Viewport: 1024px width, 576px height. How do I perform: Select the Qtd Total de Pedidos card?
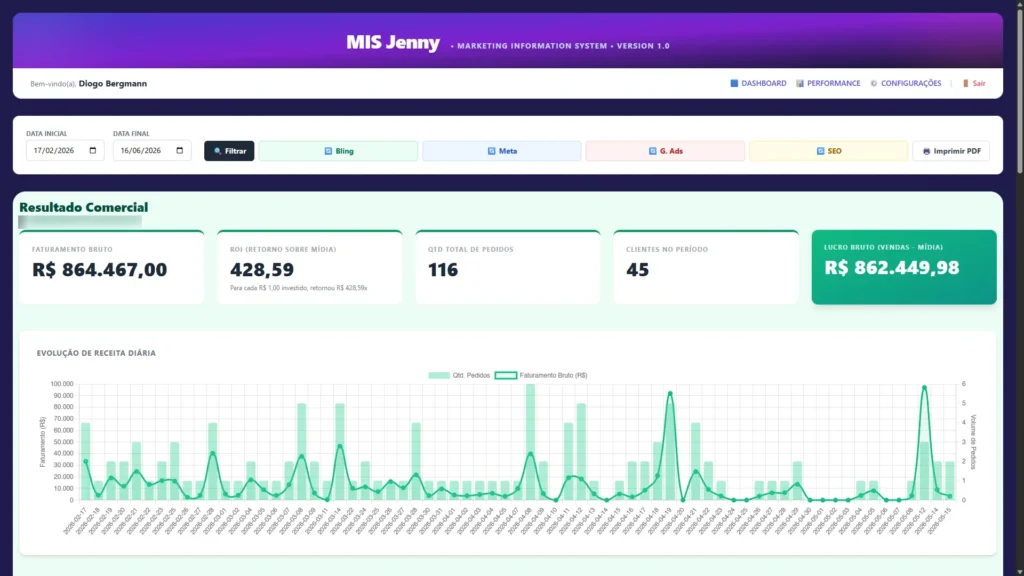[507, 267]
